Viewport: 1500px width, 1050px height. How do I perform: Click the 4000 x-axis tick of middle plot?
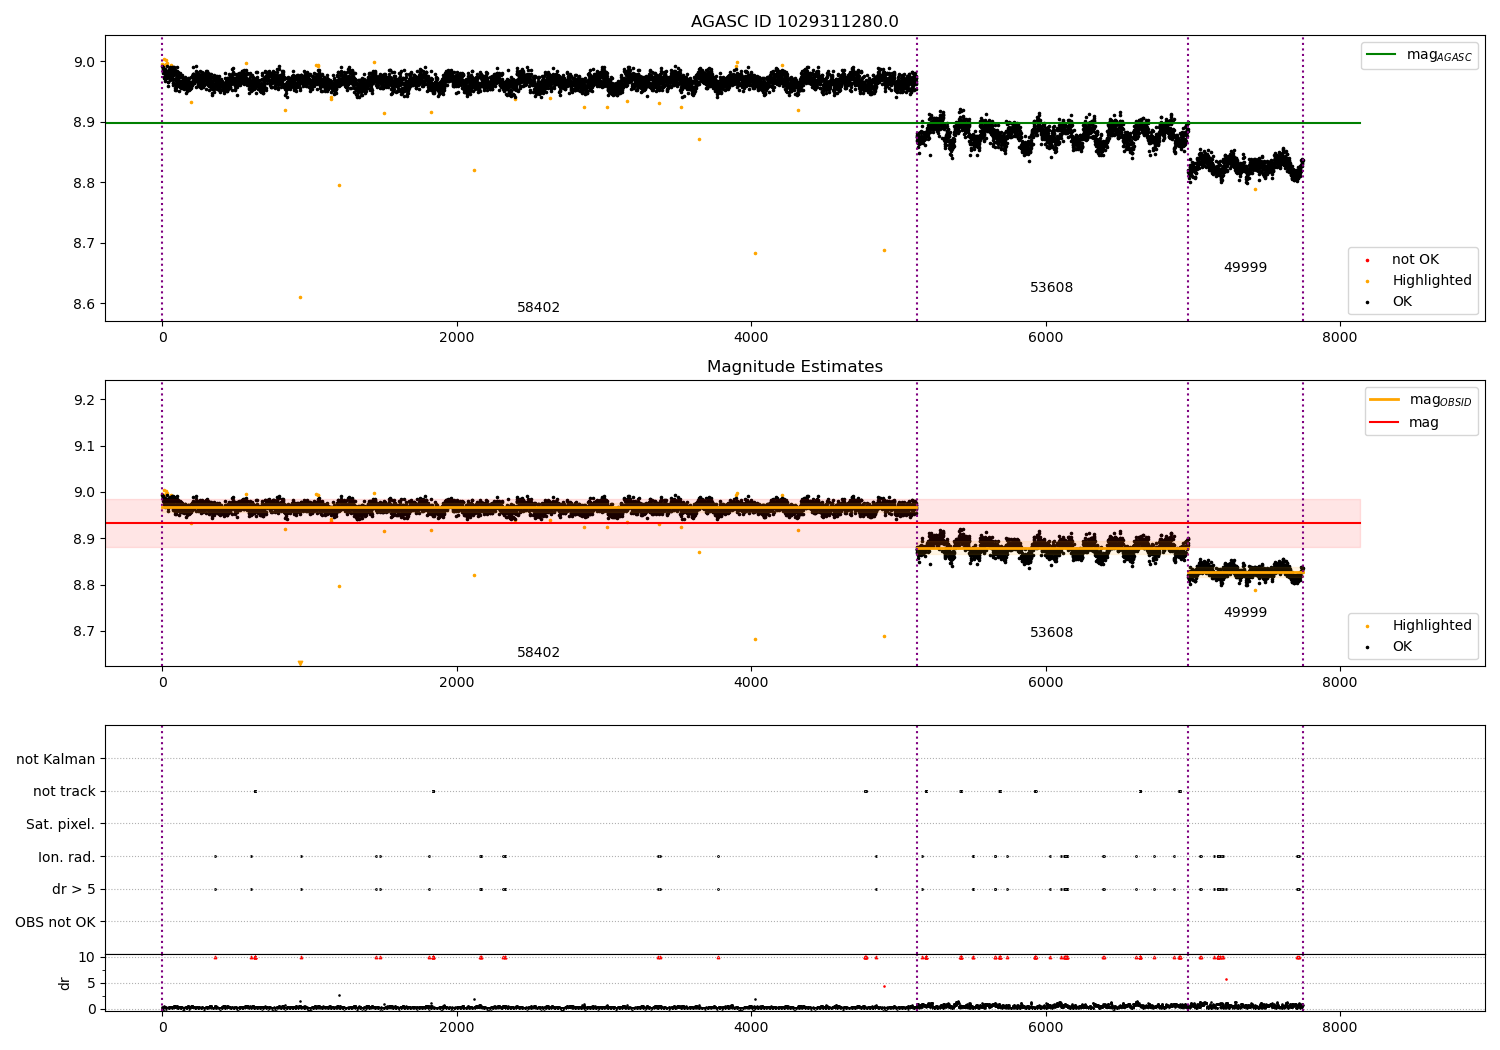(x=751, y=683)
